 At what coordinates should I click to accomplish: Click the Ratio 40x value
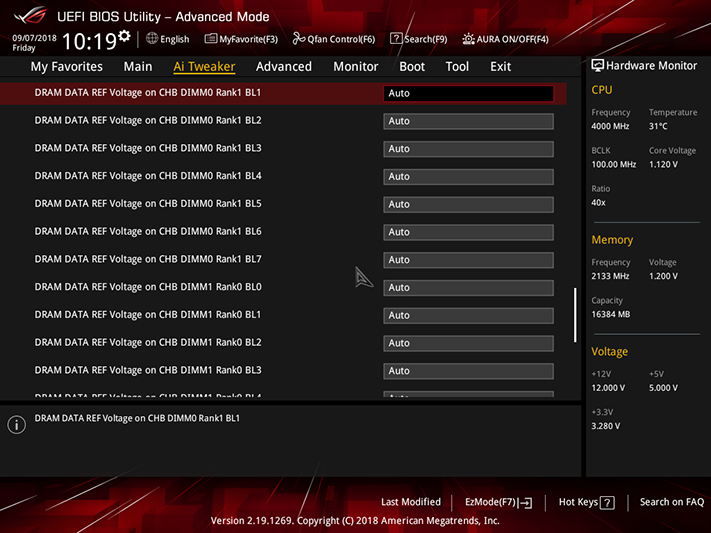[x=598, y=203]
